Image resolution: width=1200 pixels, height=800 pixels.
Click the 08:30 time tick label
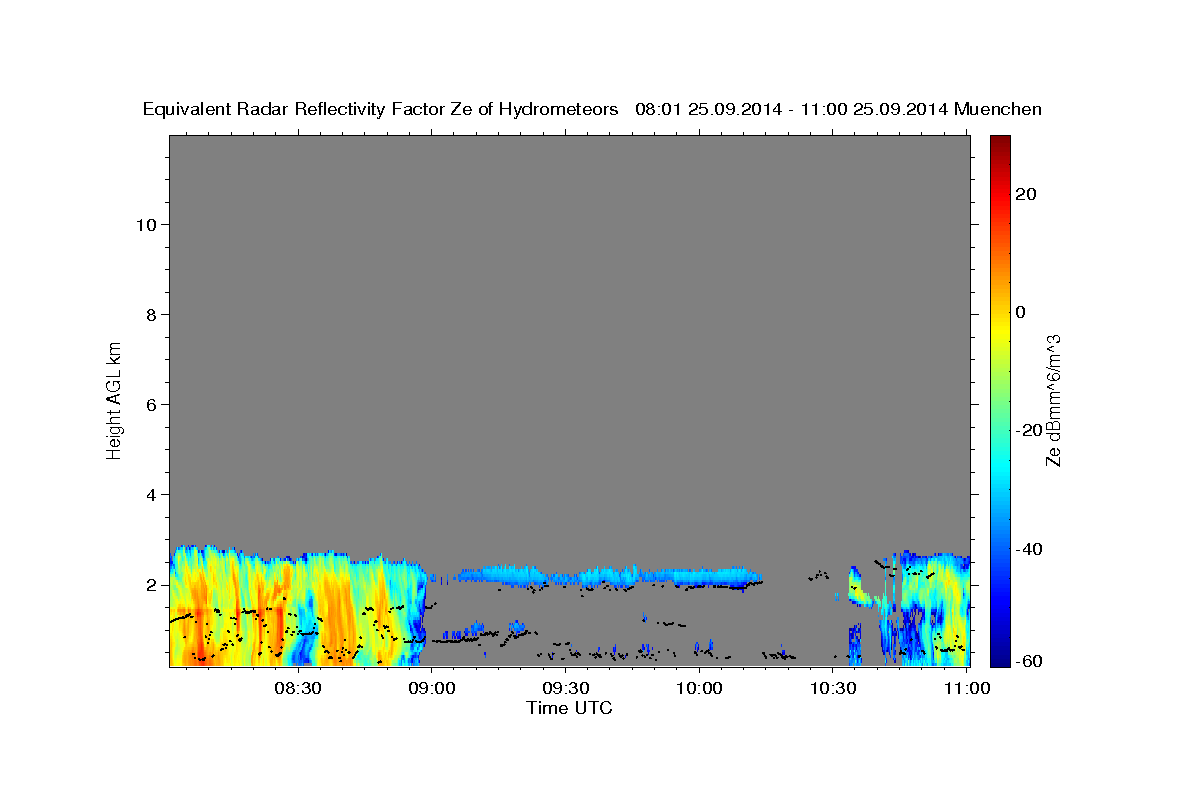(298, 689)
